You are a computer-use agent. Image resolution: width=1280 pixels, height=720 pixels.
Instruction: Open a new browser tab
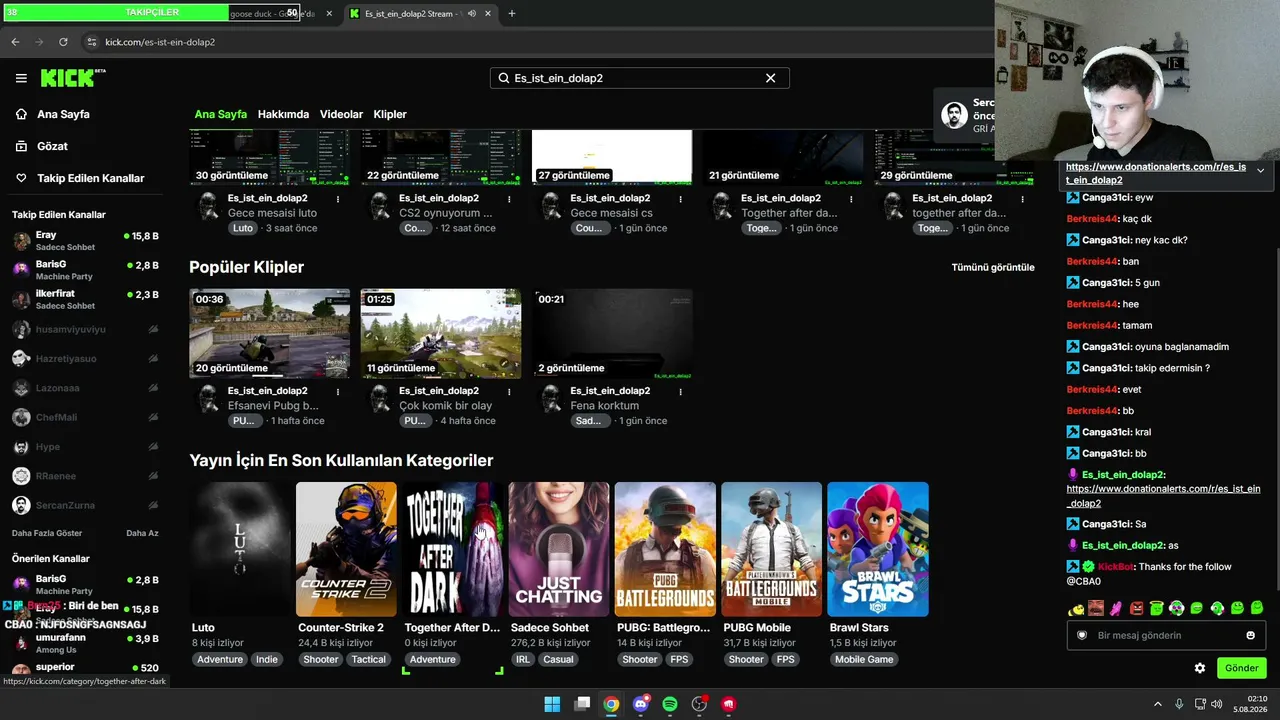pyautogui.click(x=512, y=14)
